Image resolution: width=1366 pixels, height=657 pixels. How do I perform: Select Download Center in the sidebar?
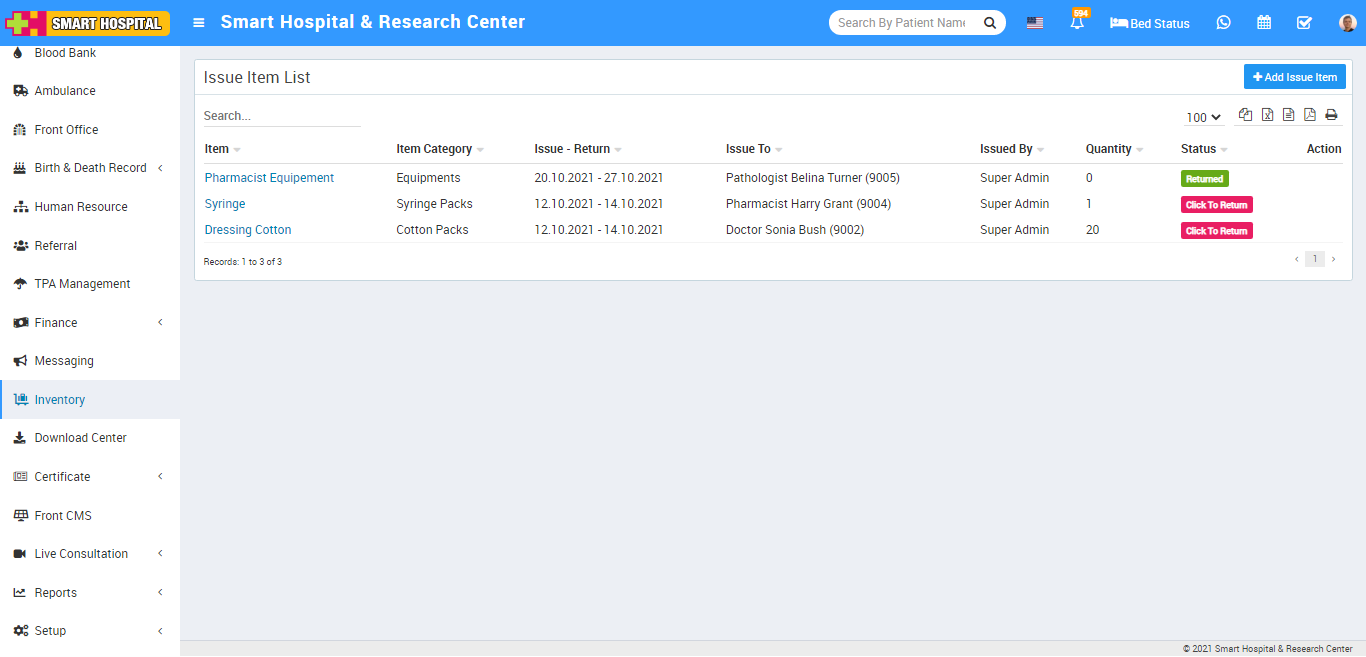pos(80,438)
